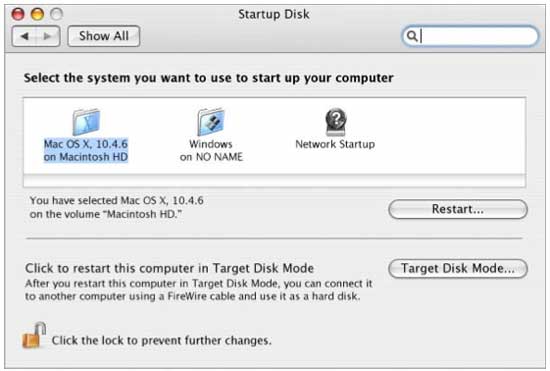550x371 pixels.
Task: Focus the search input field
Action: click(x=470, y=36)
